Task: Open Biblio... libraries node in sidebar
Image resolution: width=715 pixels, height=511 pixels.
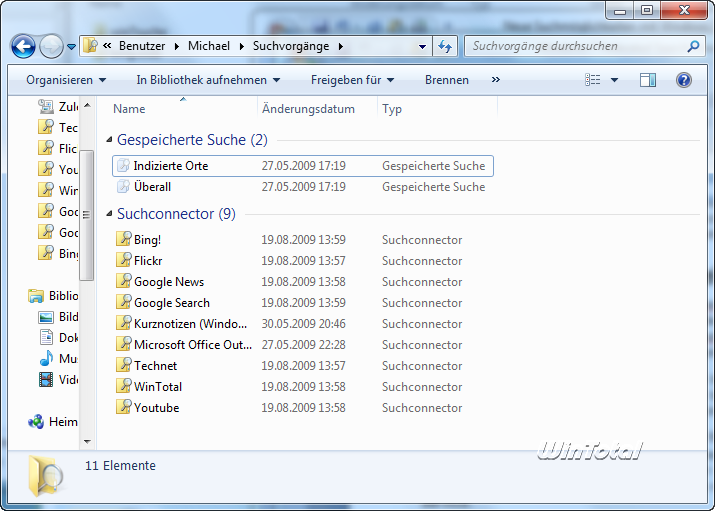Action: 53,296
